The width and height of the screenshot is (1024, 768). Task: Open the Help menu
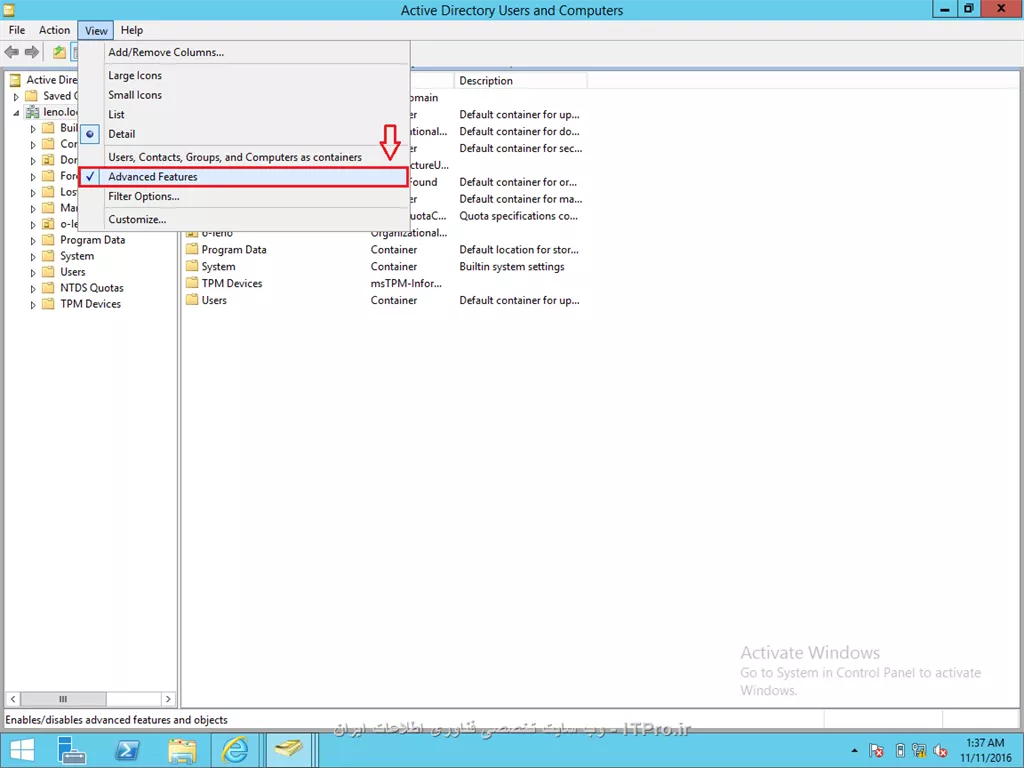(x=131, y=30)
